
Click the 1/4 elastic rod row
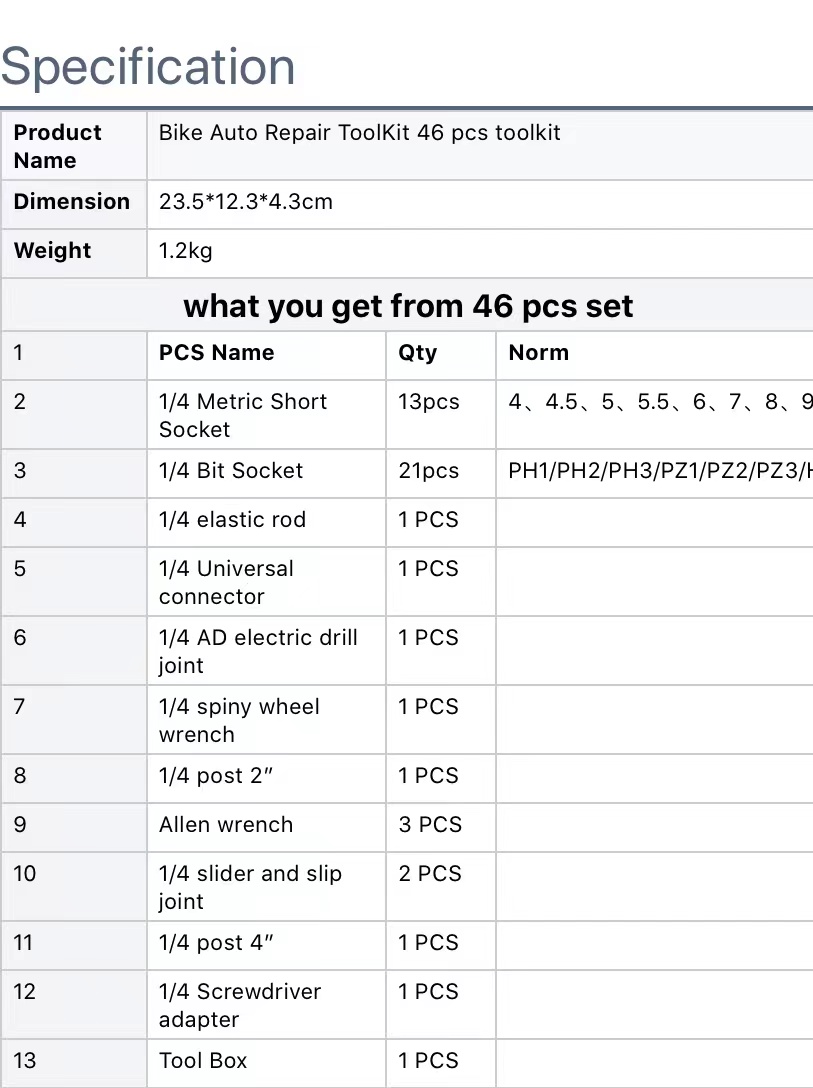click(x=406, y=522)
